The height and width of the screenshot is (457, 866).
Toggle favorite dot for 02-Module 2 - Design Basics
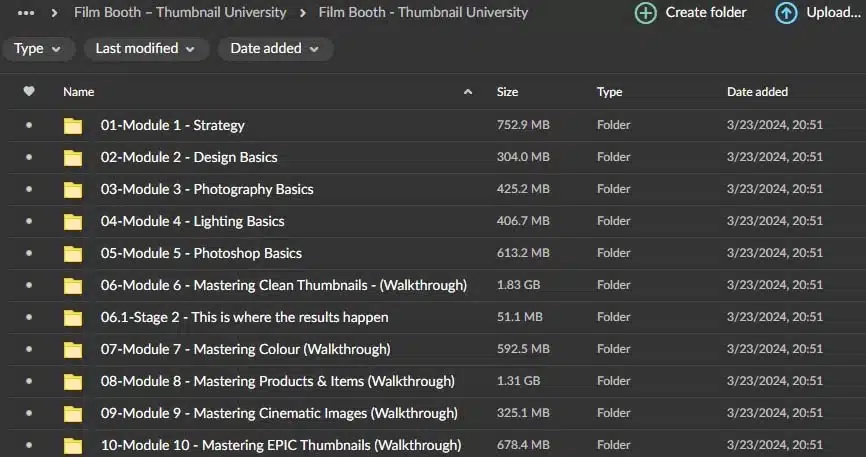[x=29, y=157]
